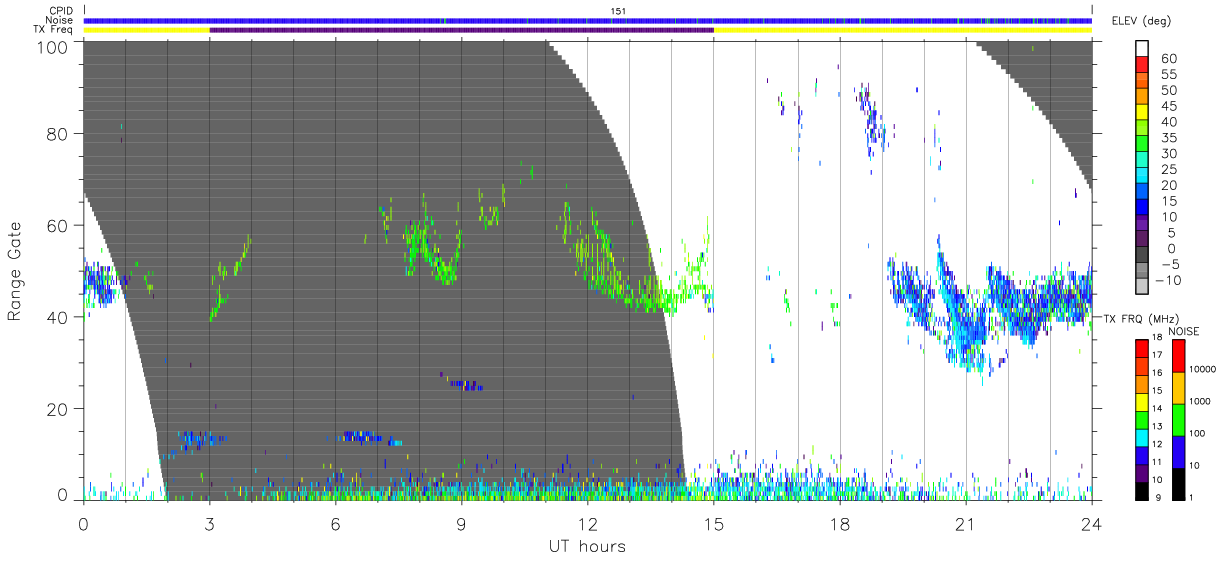Click the UT hours axis title
Image resolution: width=1228 pixels, height=567 pixels.
(587, 546)
